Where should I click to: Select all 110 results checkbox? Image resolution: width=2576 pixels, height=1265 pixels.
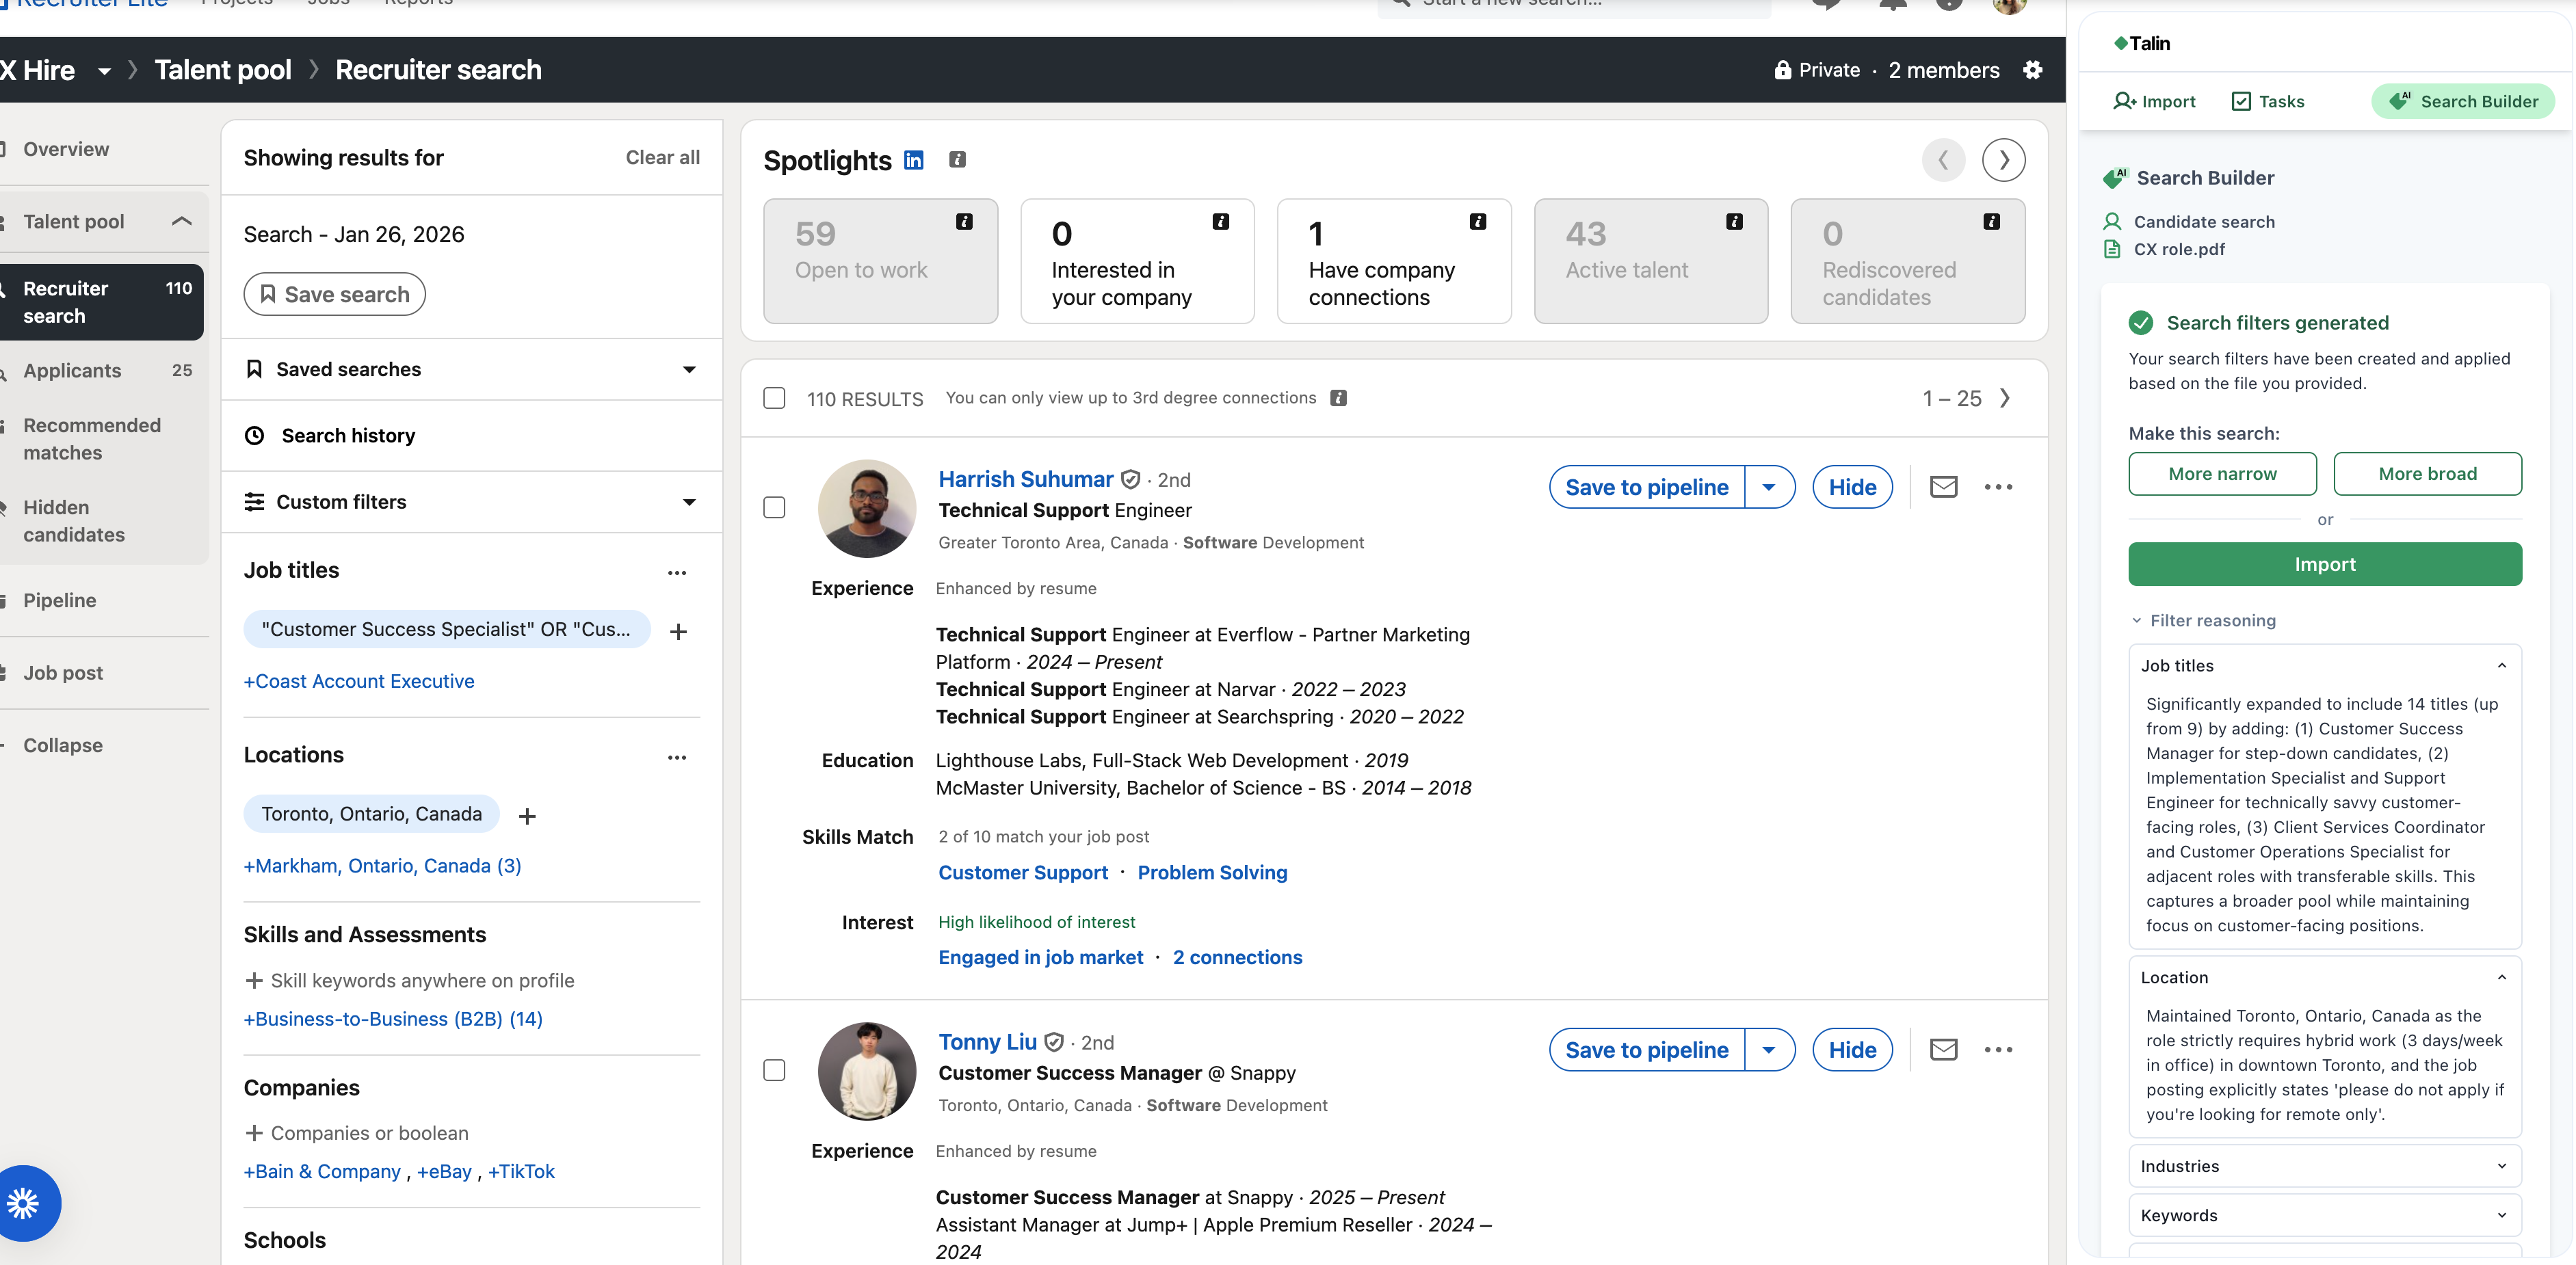774,398
